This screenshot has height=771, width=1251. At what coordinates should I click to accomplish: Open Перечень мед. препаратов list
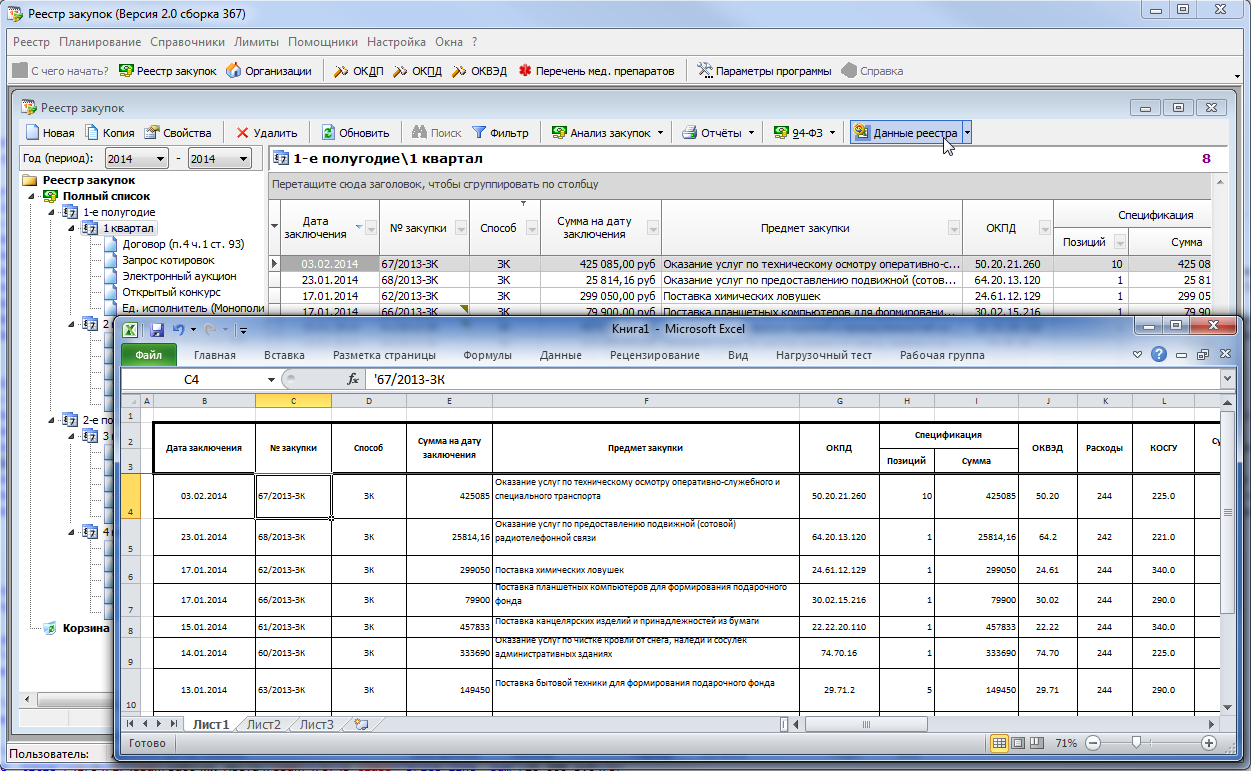click(525, 71)
